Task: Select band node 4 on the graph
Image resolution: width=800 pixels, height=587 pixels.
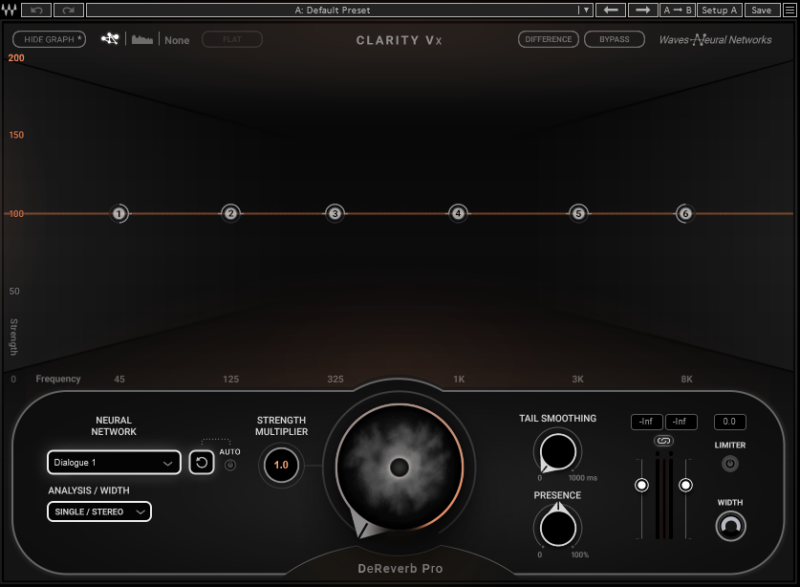Action: point(457,213)
